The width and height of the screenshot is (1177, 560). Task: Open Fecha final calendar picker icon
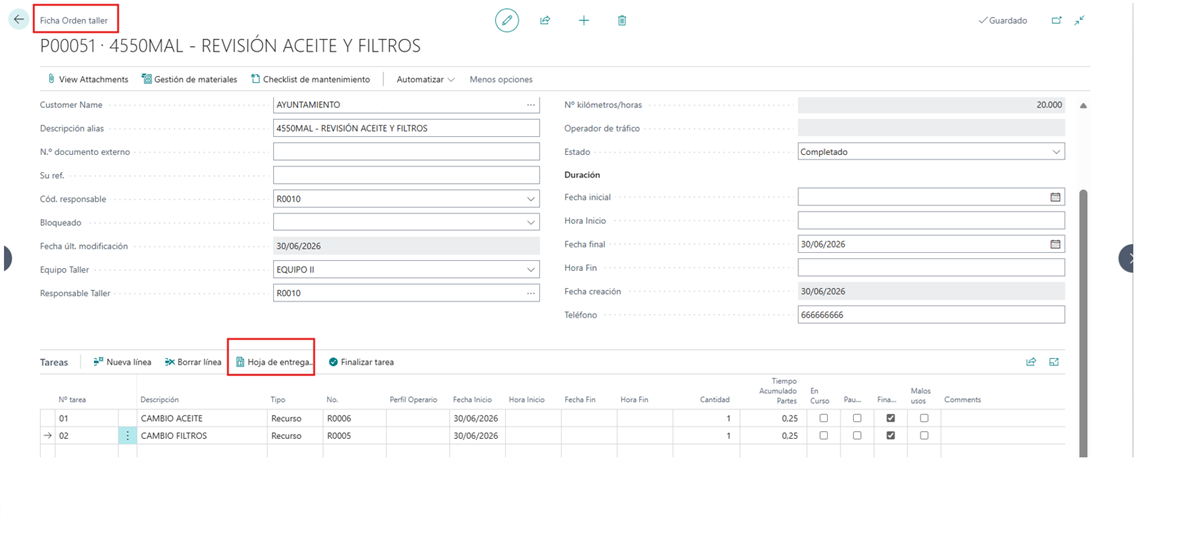1055,244
